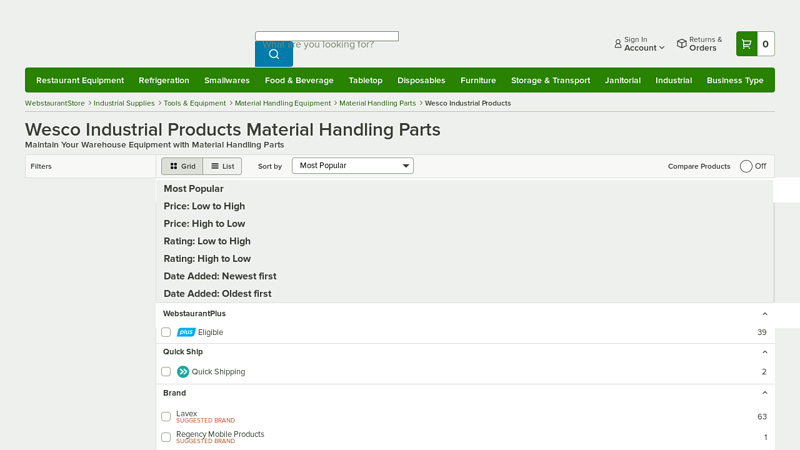
Task: Go to WebstaurantStore breadcrumb link
Action: click(x=55, y=103)
